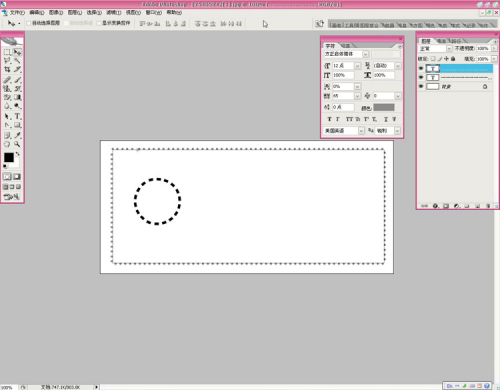Apply all caps style button
500x390 pixels.
(x=349, y=119)
